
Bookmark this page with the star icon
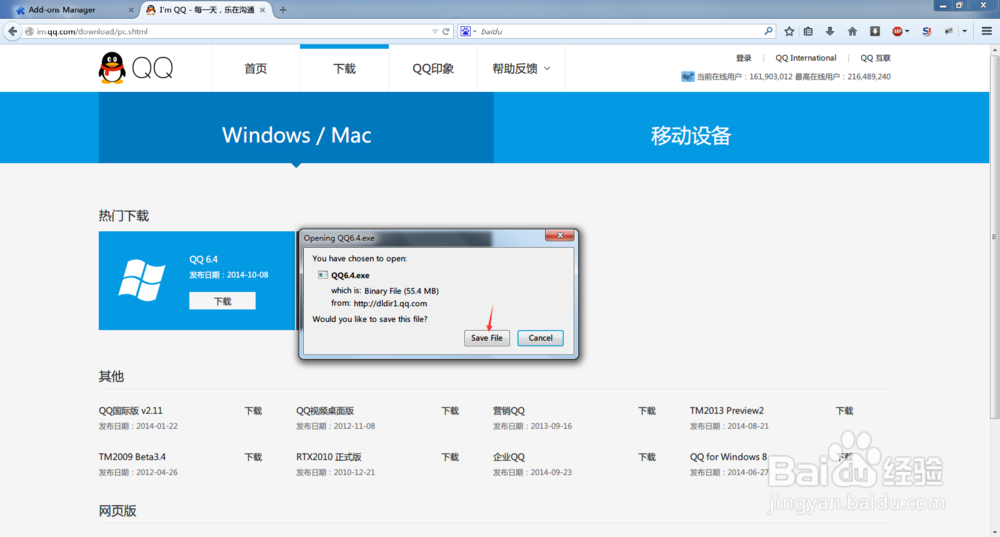[789, 31]
